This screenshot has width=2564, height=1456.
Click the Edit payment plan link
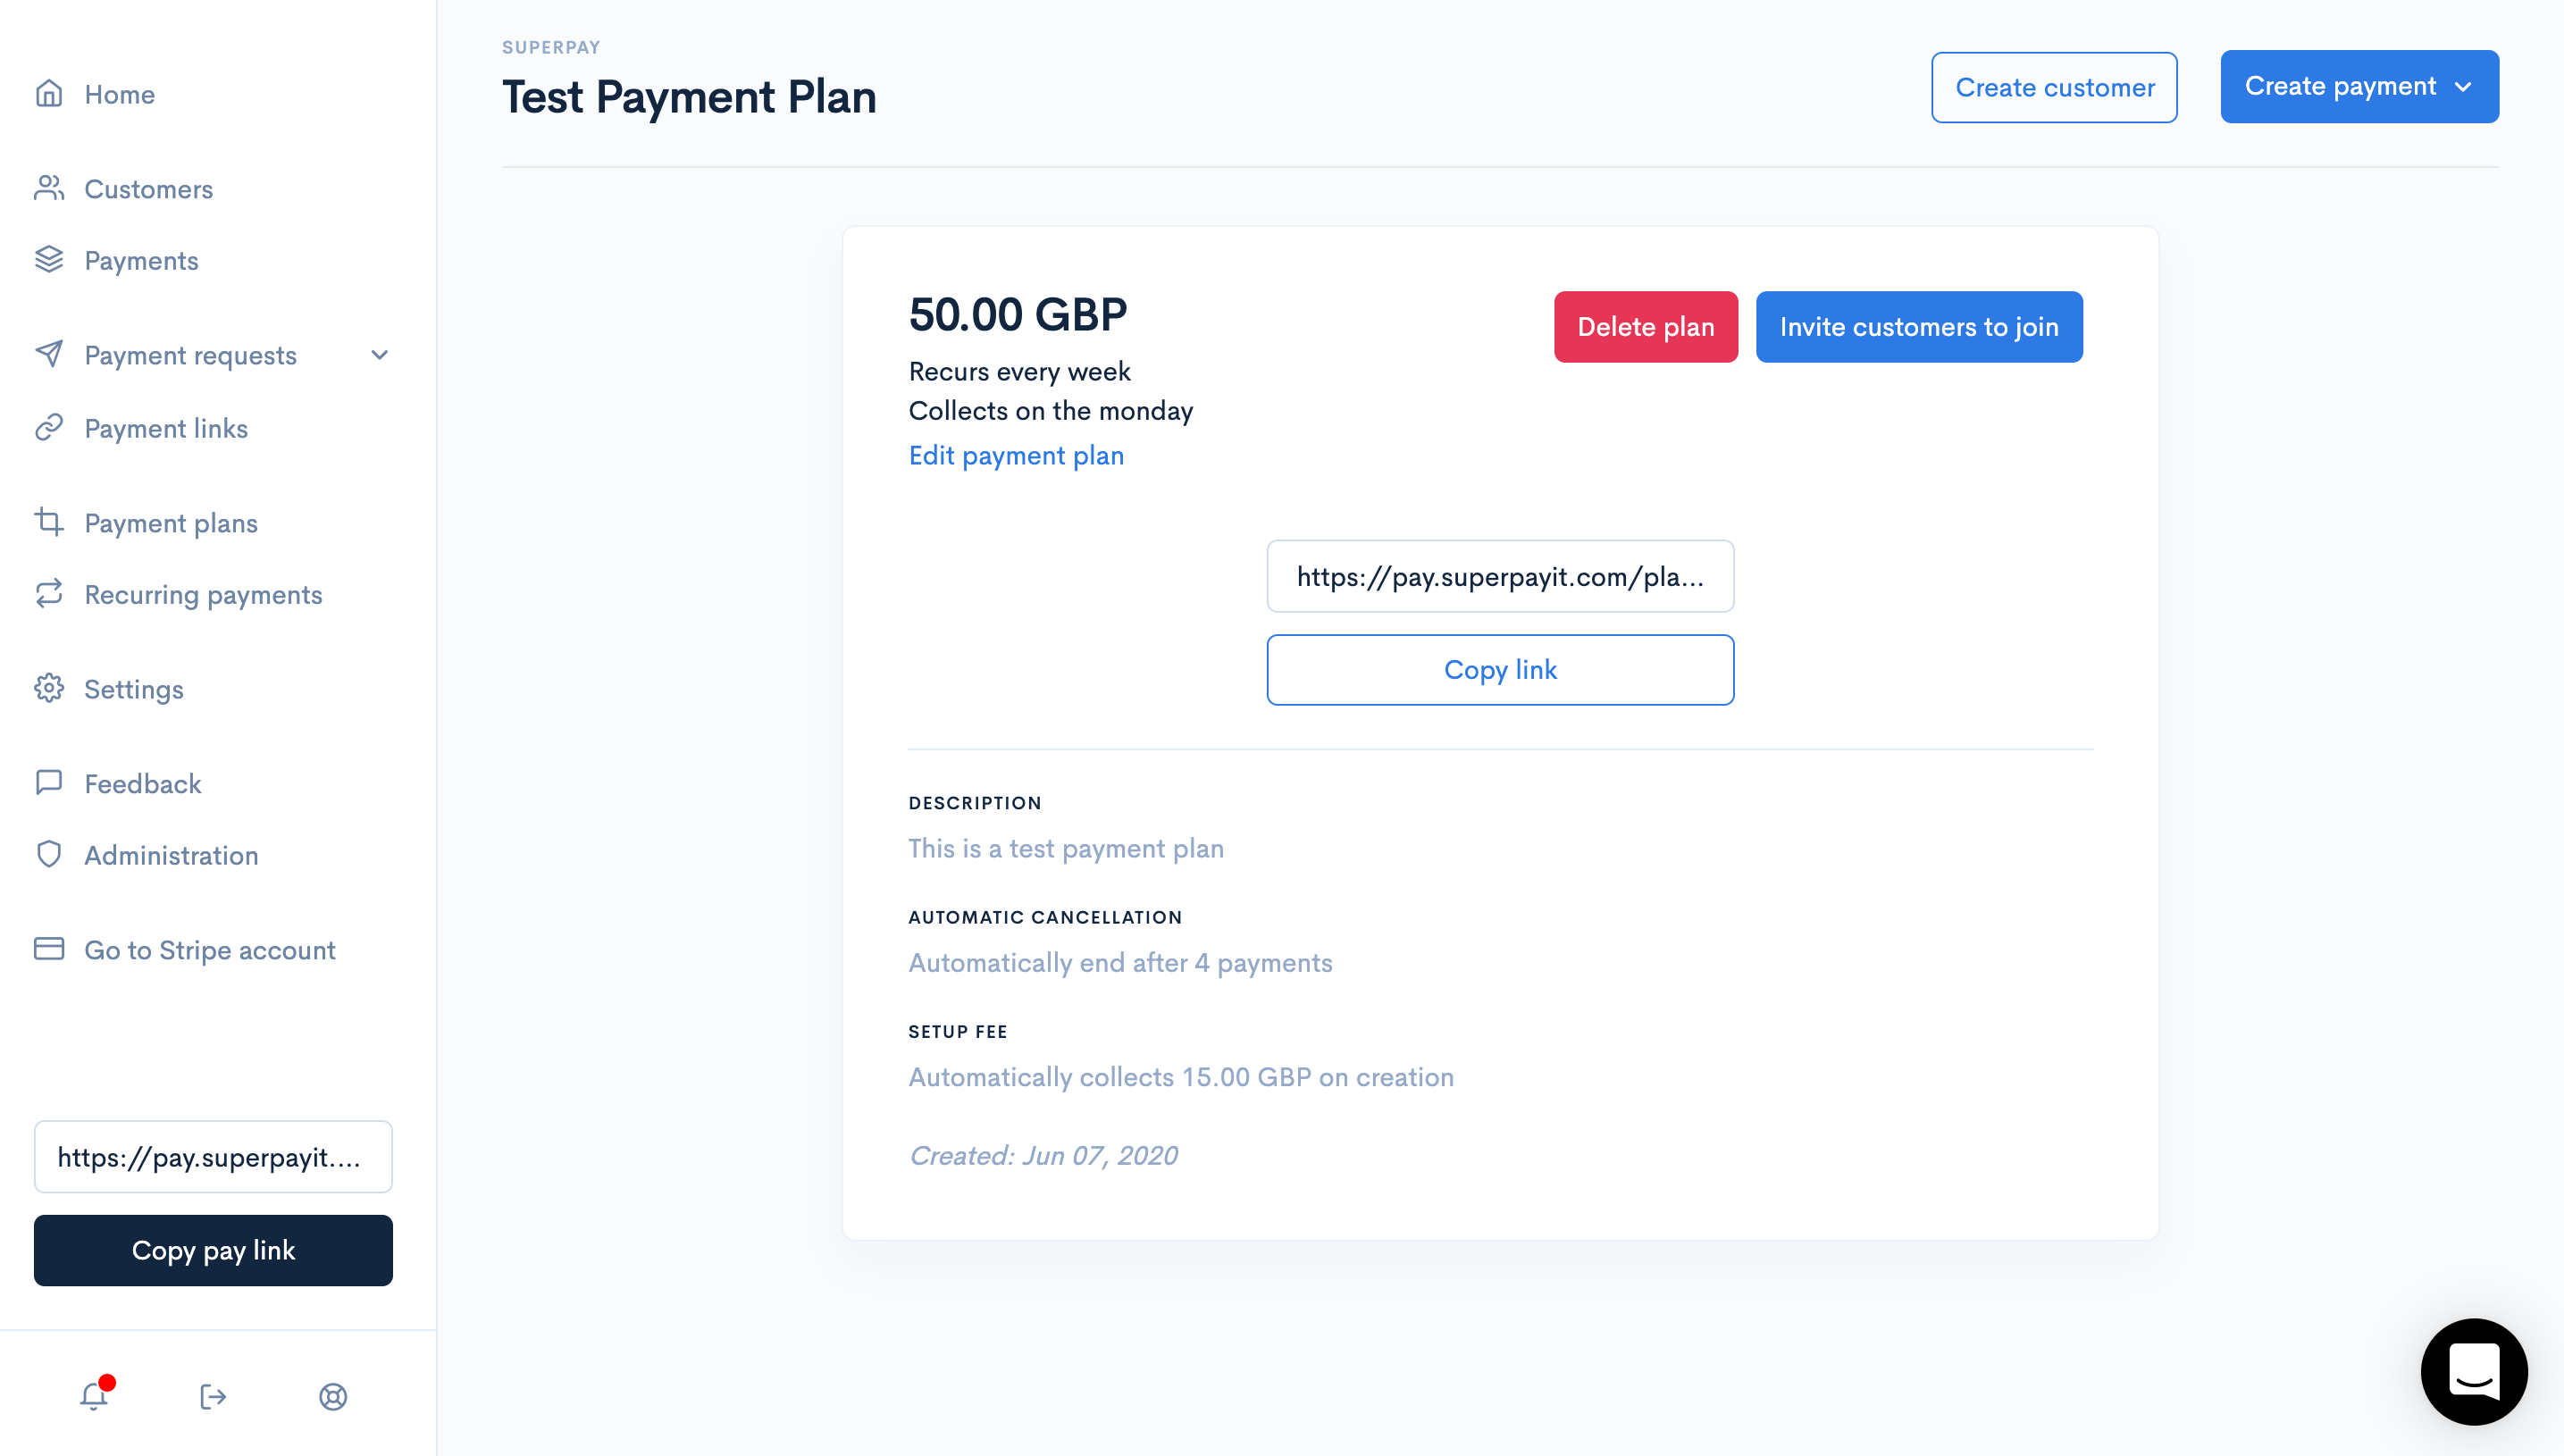pos(1016,456)
